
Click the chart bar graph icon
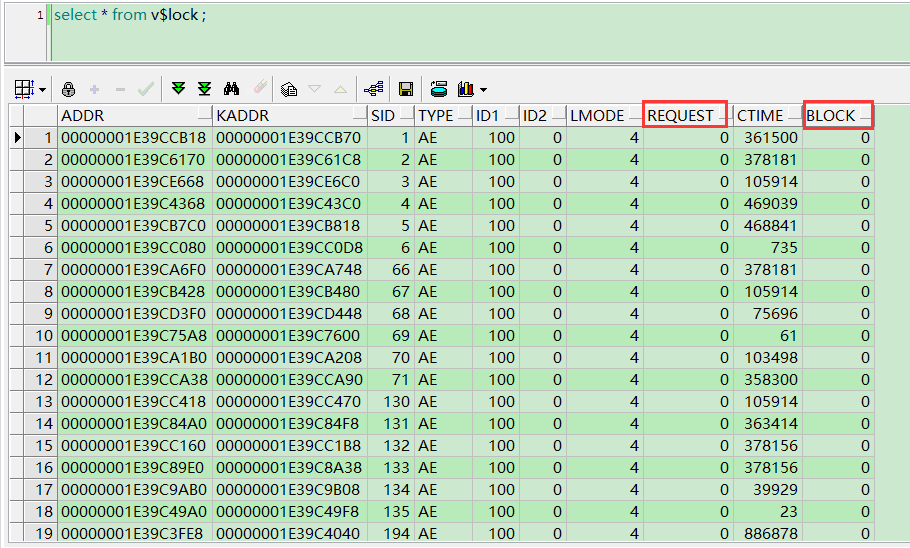coord(466,89)
